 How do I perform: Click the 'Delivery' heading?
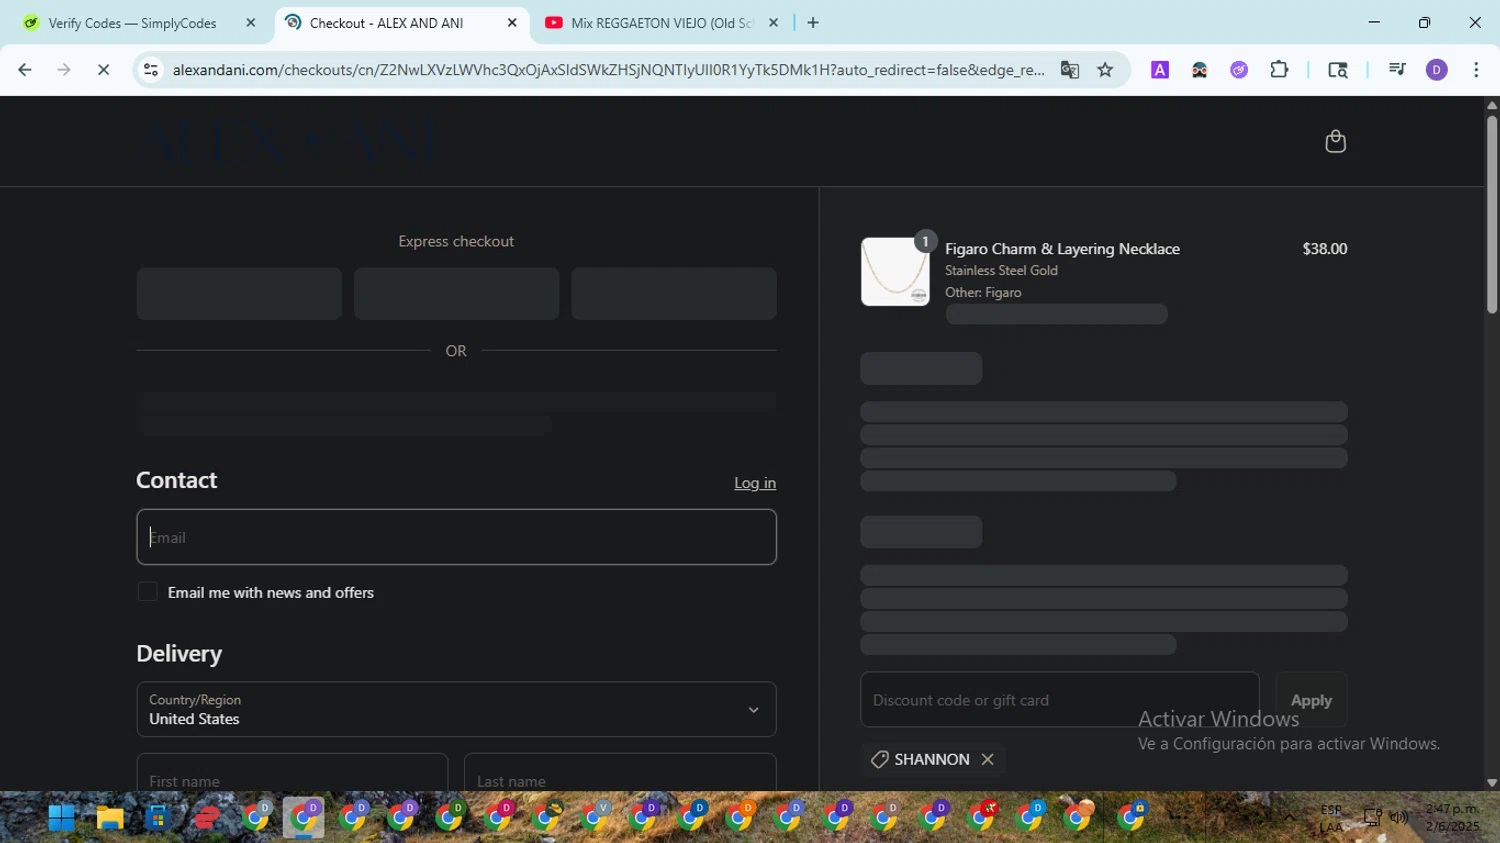coord(179,653)
